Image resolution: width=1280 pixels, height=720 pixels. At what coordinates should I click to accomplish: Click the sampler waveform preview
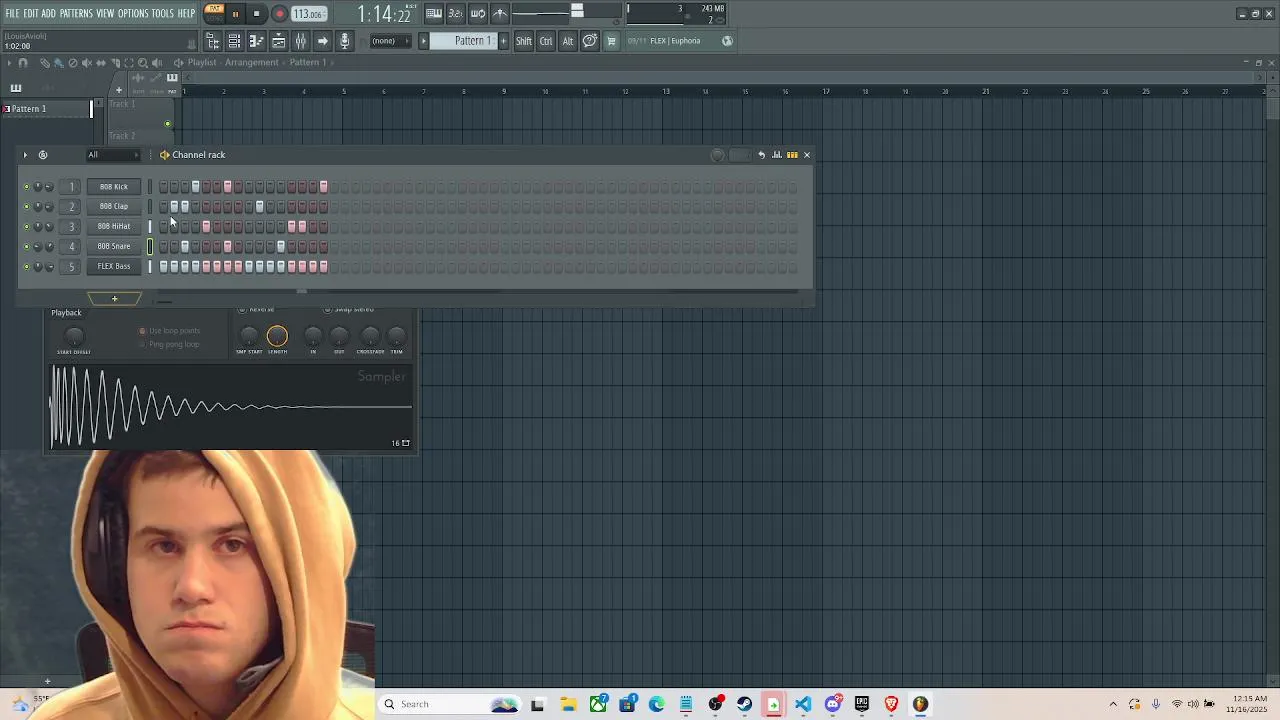[x=231, y=407]
